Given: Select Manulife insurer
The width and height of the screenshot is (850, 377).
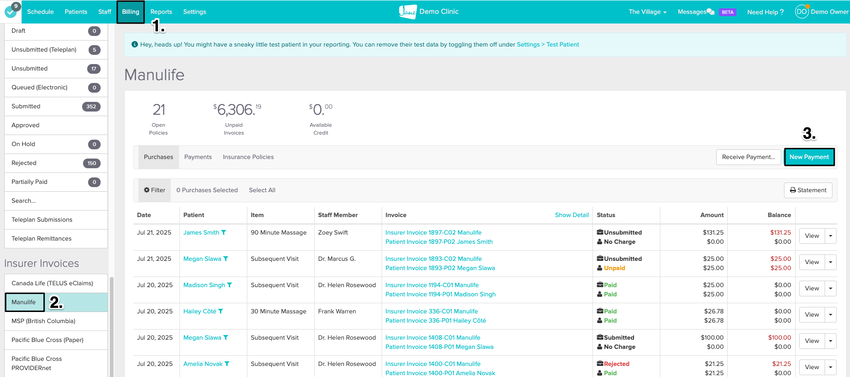Looking at the screenshot, I should click(56, 302).
